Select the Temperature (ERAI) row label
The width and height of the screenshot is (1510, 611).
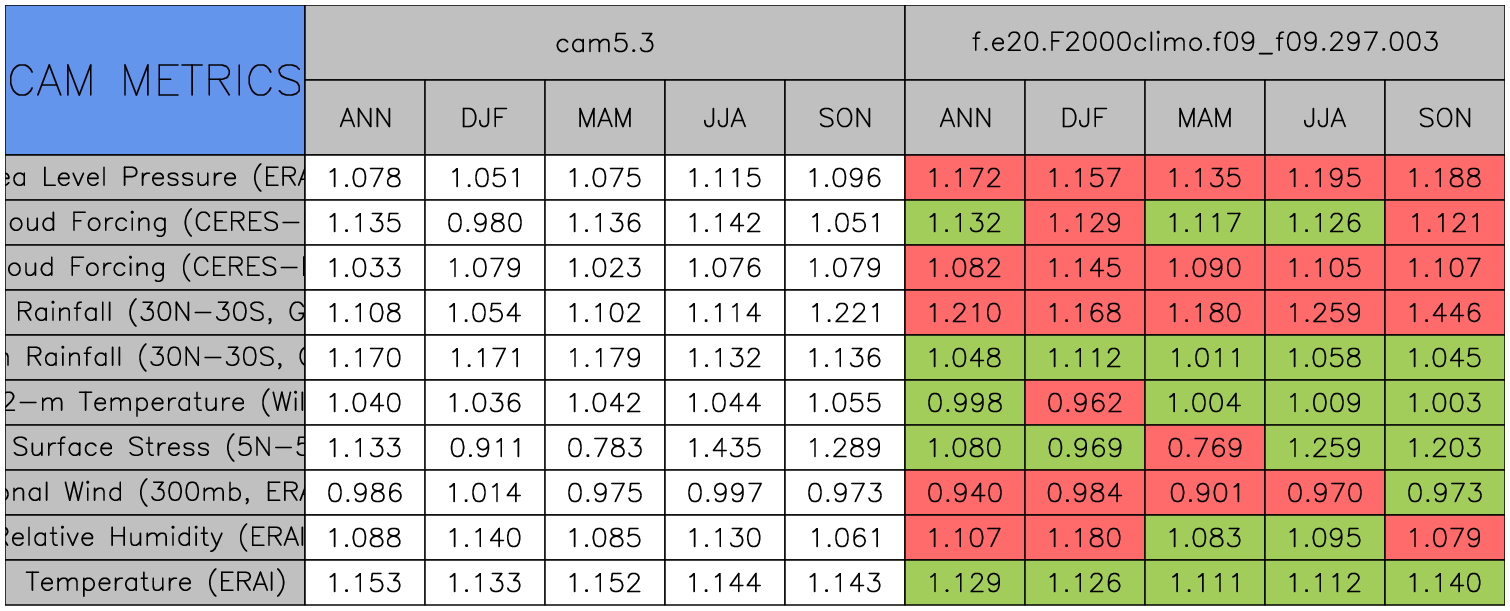[154, 582]
